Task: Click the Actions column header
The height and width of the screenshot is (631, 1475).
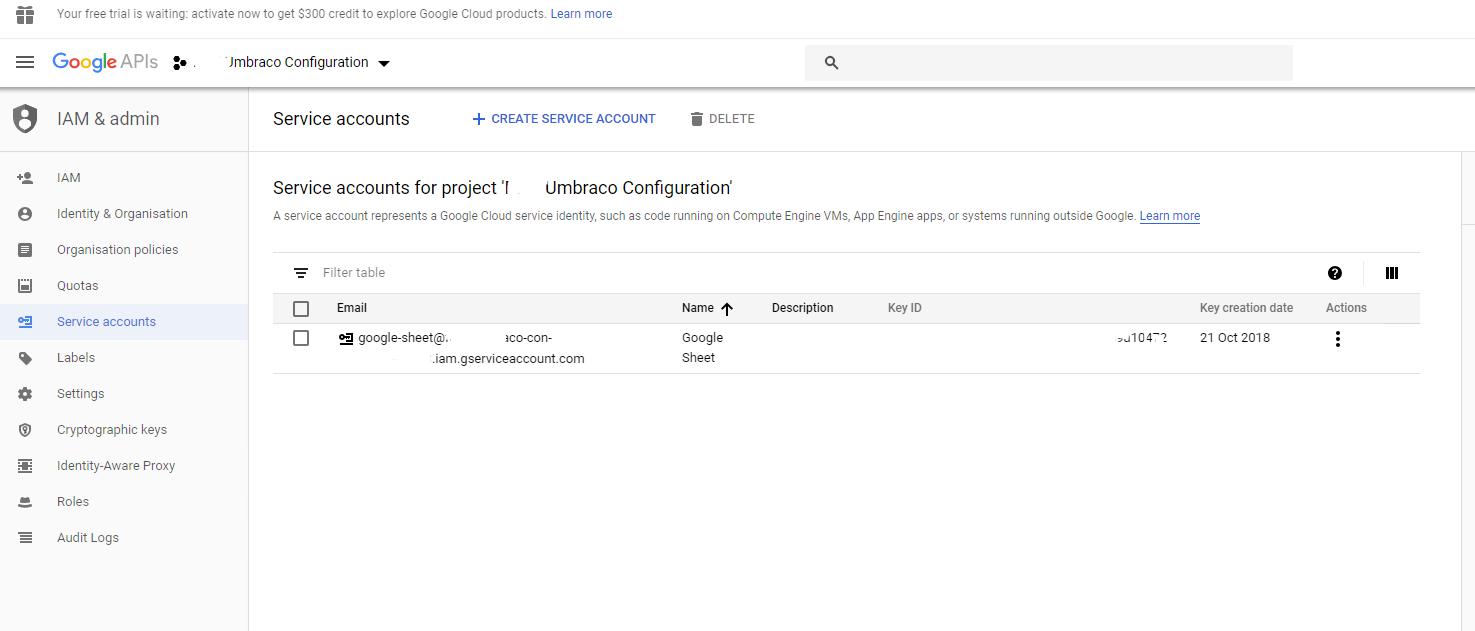Action: tap(1346, 308)
